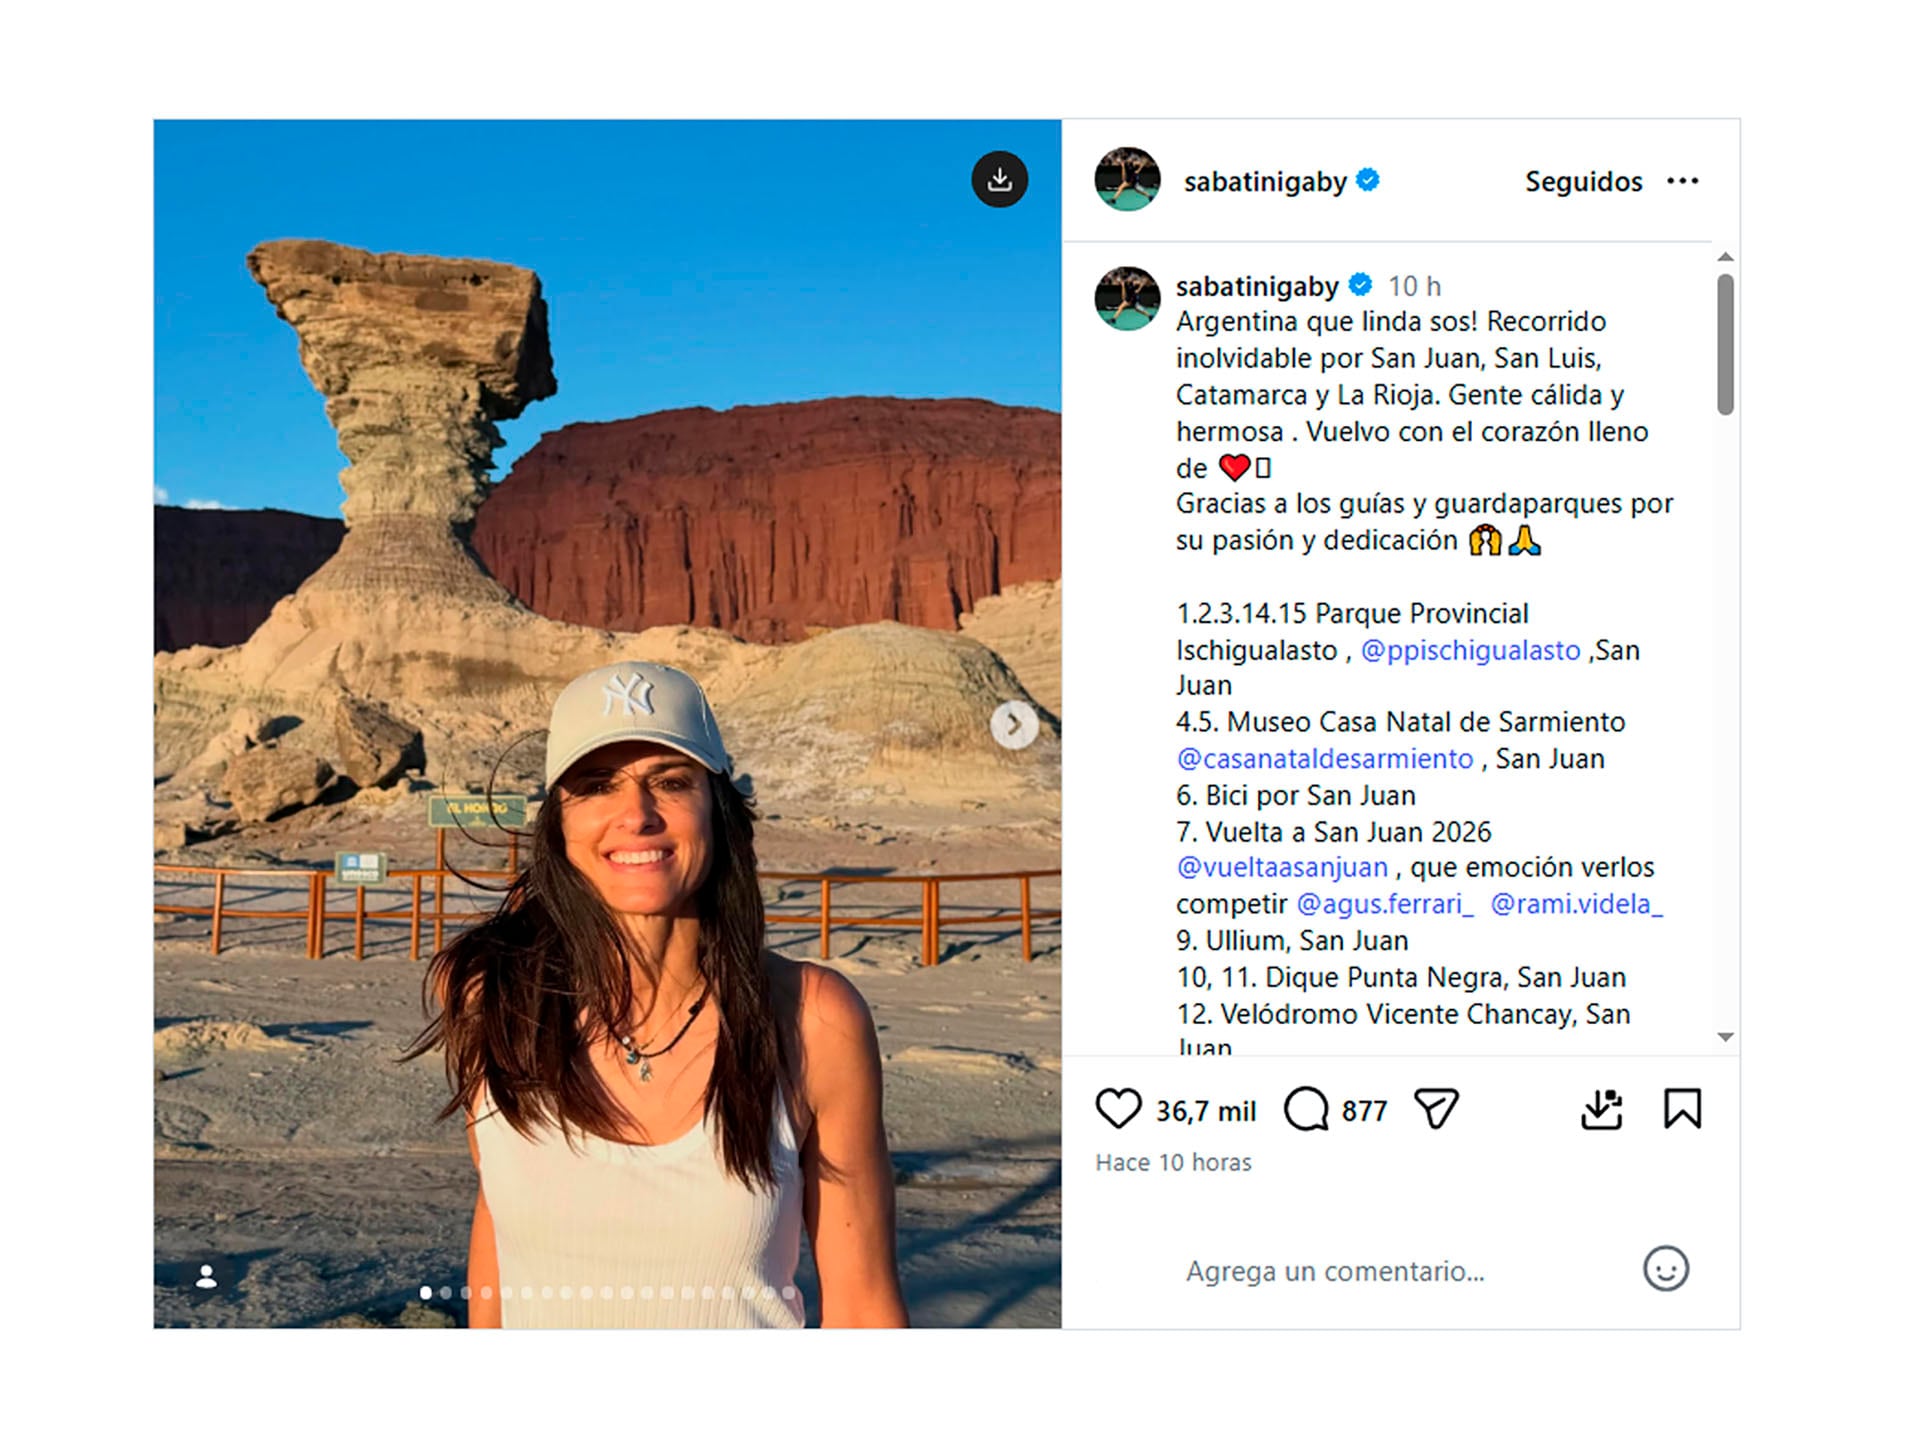This screenshot has height=1448, width=1920.
Task: Open comments via the speech bubble icon
Action: point(1305,1108)
